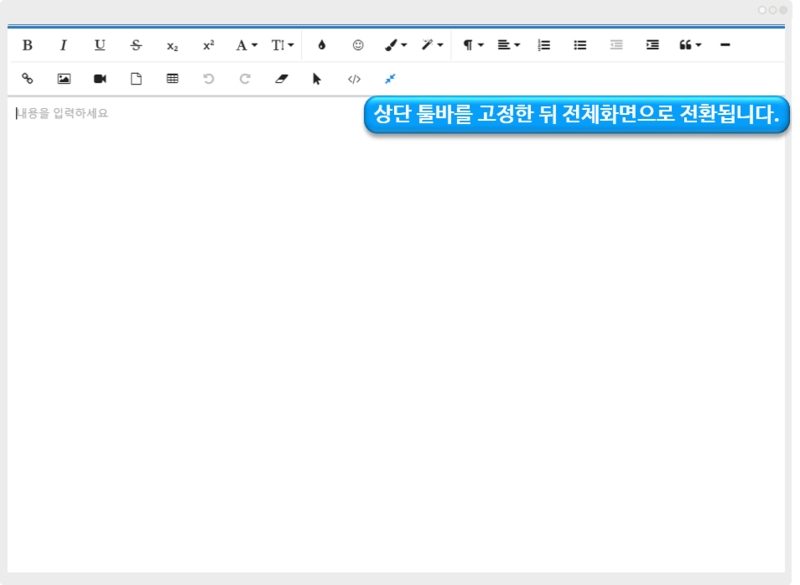Click the upload file icon

tap(136, 79)
